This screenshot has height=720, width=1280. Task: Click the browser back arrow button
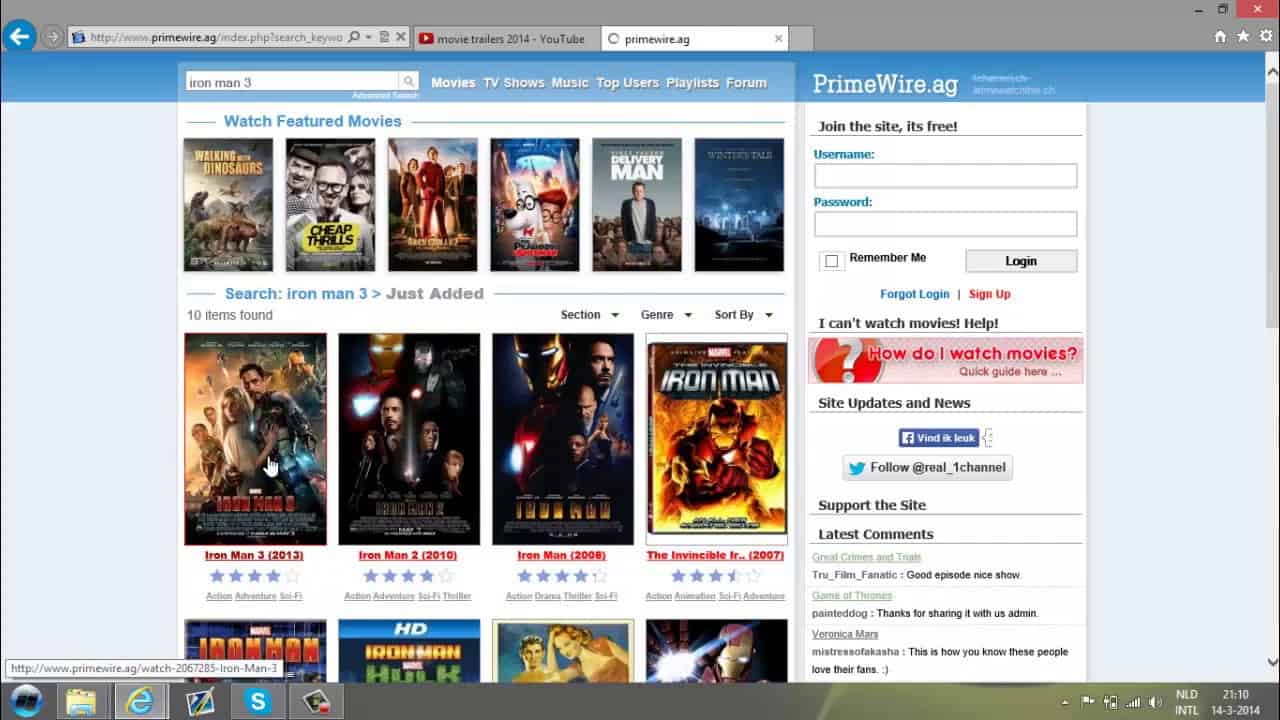point(19,37)
